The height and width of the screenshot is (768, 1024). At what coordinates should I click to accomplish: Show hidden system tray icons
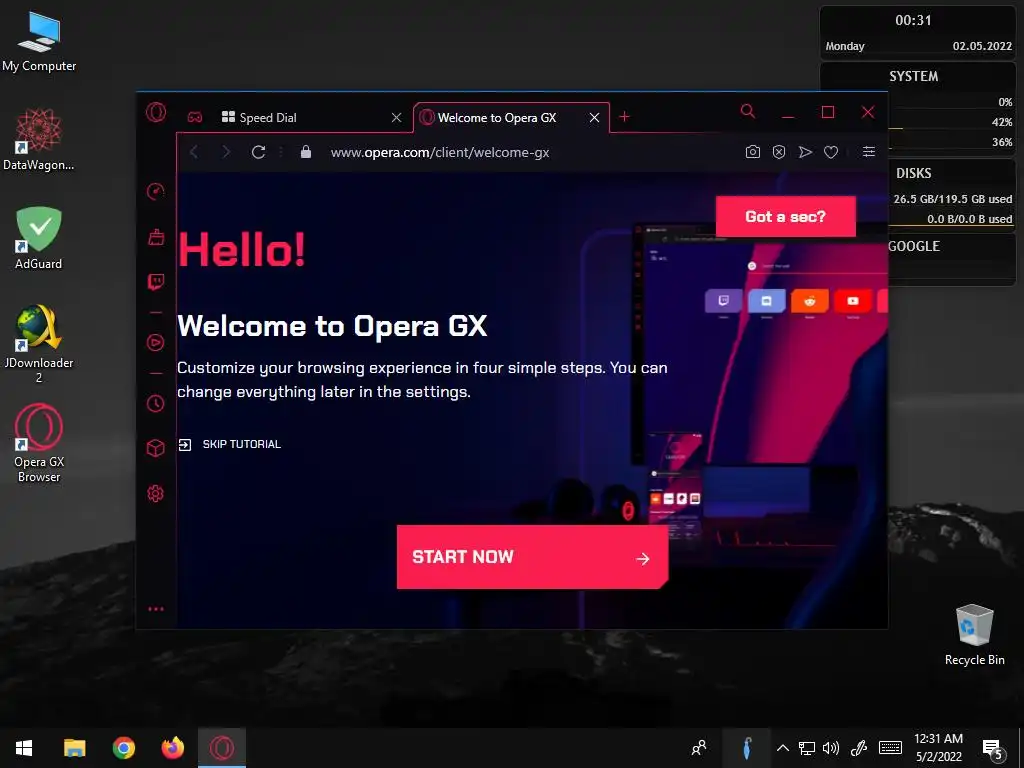(782, 748)
